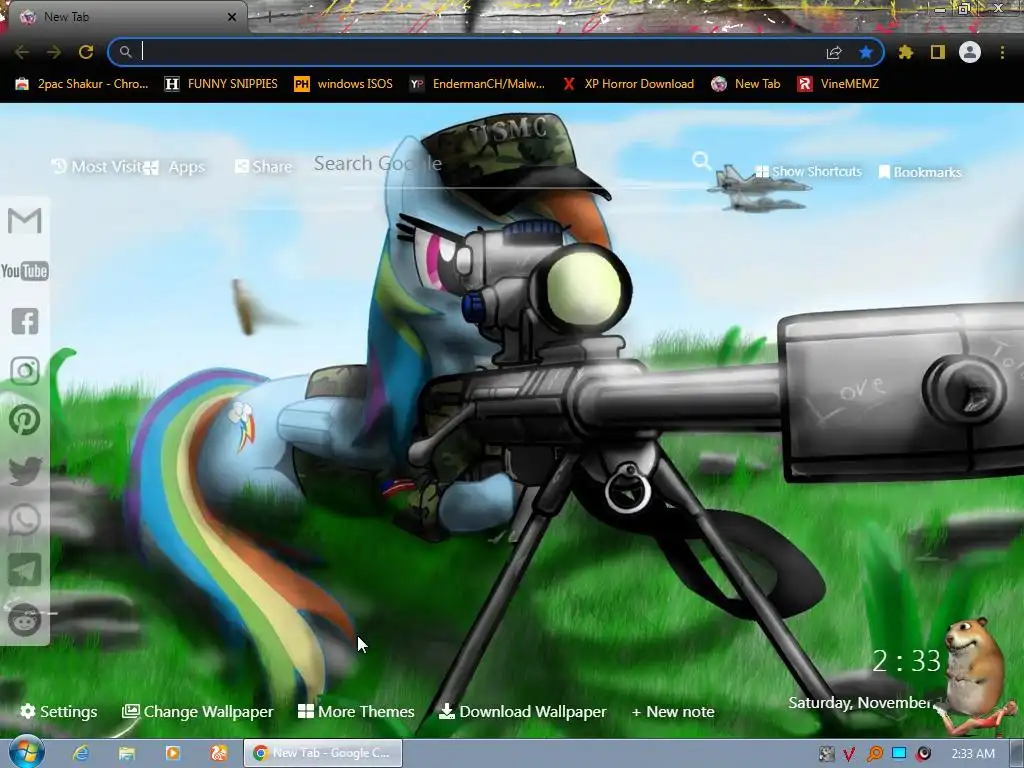Image resolution: width=1024 pixels, height=768 pixels.
Task: Click the 2:33 clock widget
Action: click(x=906, y=662)
